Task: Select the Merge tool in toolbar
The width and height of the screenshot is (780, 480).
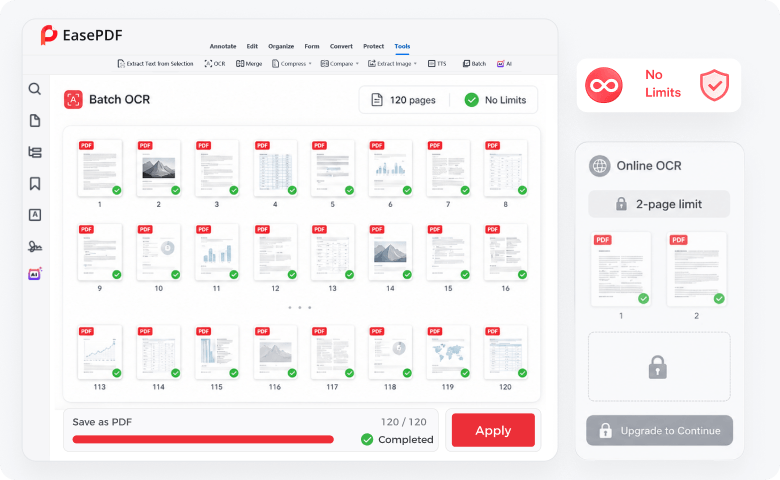Action: (249, 64)
